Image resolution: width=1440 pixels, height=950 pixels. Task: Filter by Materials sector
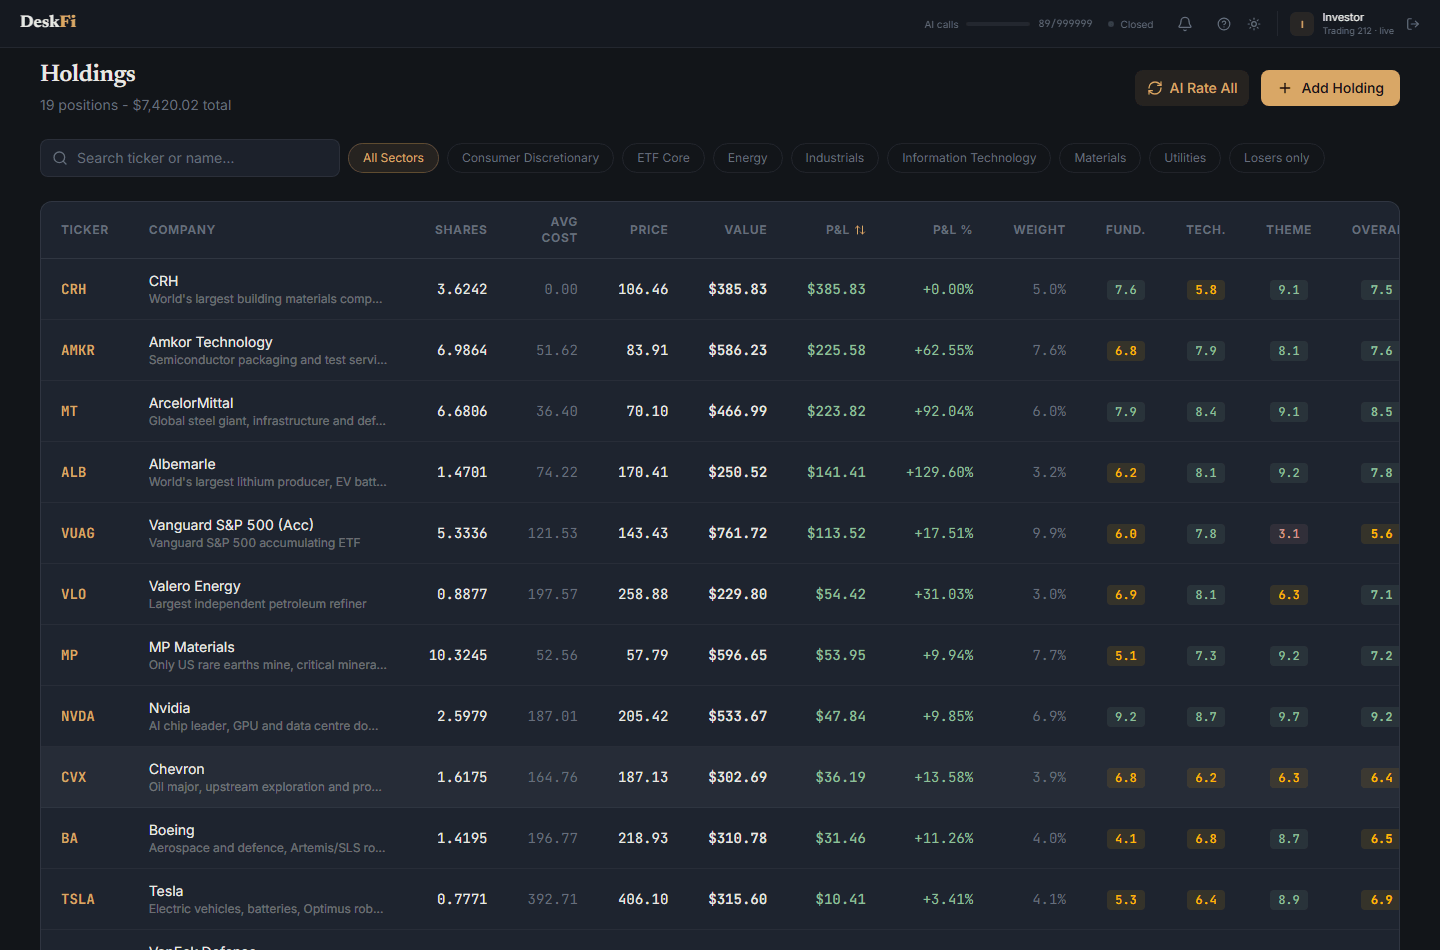pyautogui.click(x=1100, y=158)
